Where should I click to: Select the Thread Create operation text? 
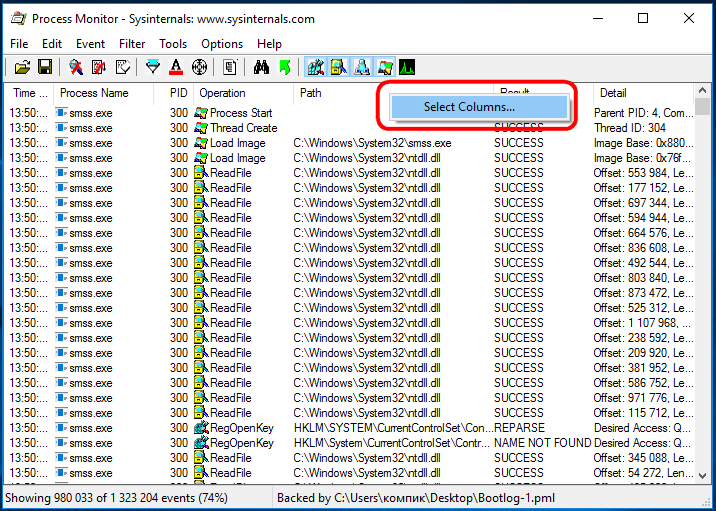pyautogui.click(x=244, y=128)
